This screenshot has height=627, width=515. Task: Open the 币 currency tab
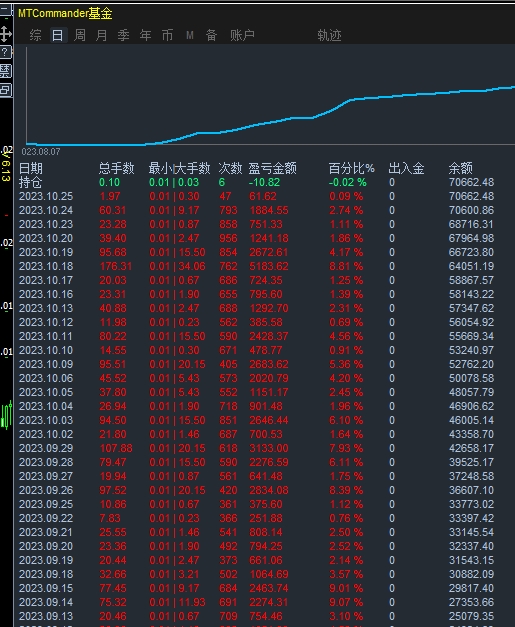click(168, 35)
